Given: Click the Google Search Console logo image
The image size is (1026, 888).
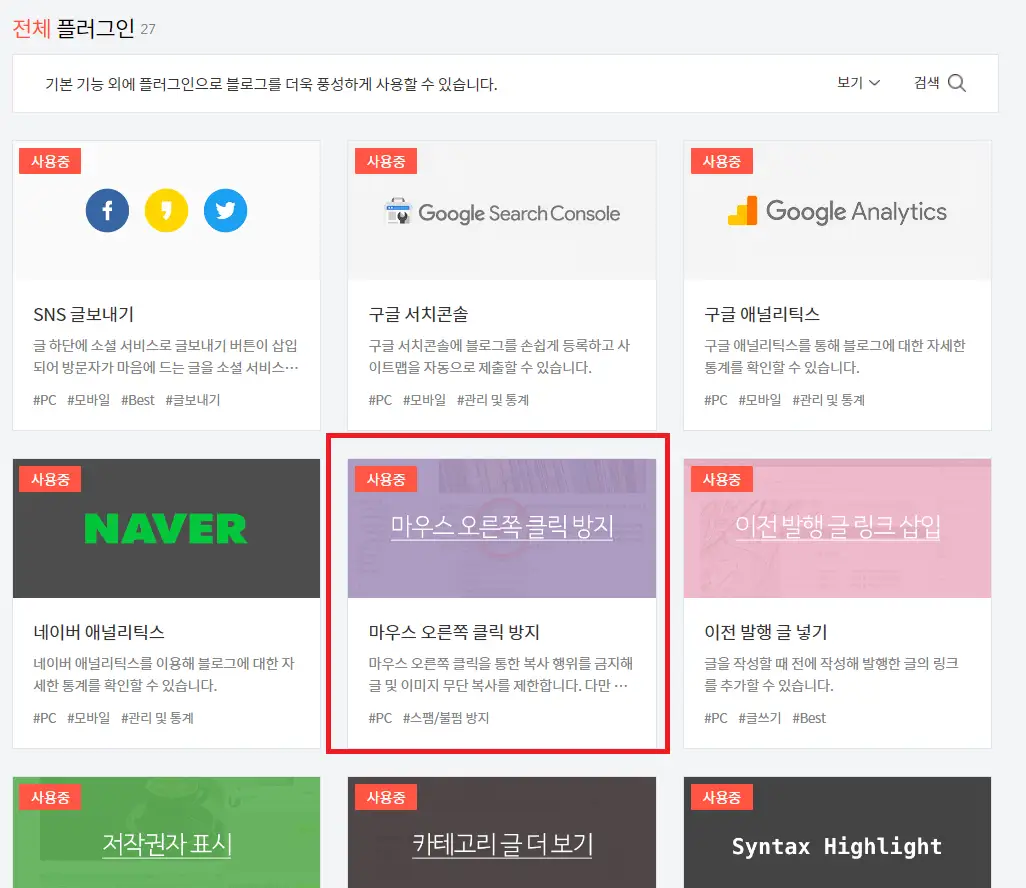Looking at the screenshot, I should (x=502, y=213).
